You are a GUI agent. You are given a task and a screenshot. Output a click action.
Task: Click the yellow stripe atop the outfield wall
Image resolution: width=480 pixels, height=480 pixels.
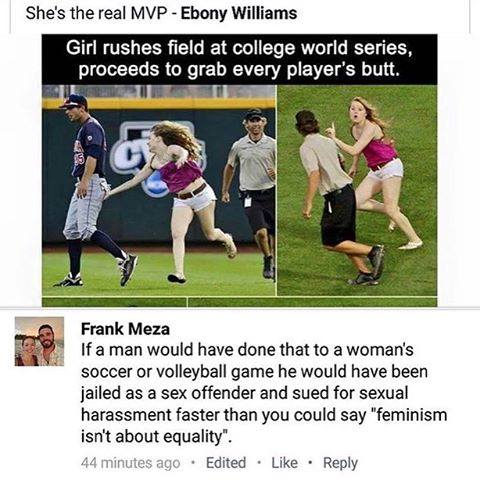coord(159,103)
